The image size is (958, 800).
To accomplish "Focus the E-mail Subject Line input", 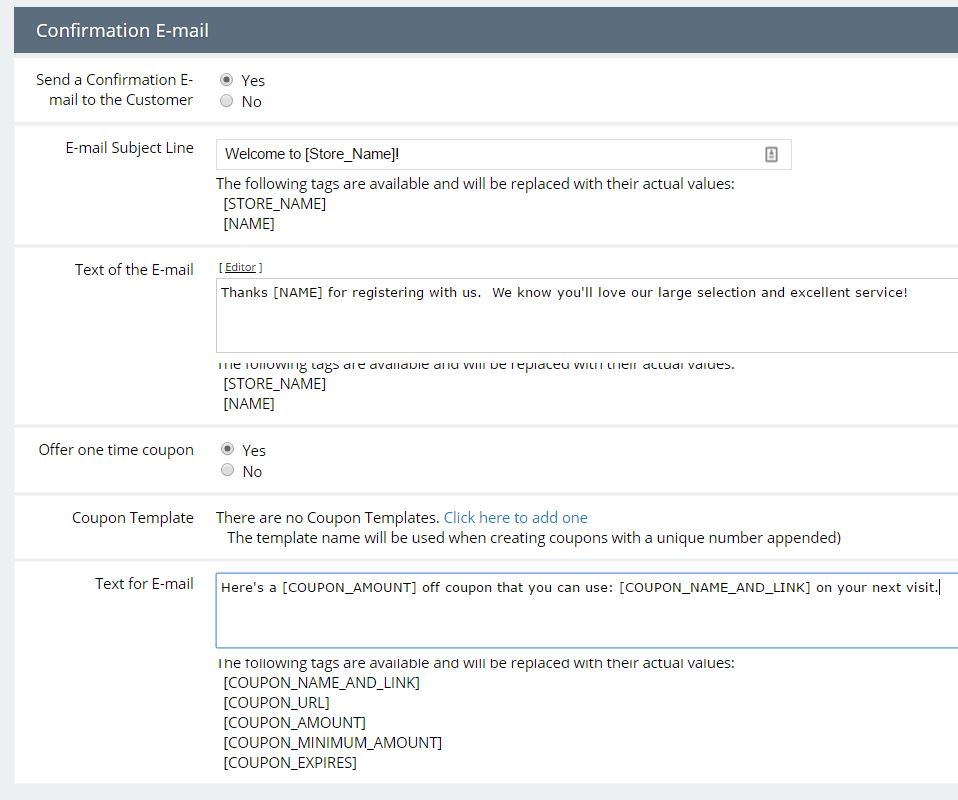I will pos(503,155).
